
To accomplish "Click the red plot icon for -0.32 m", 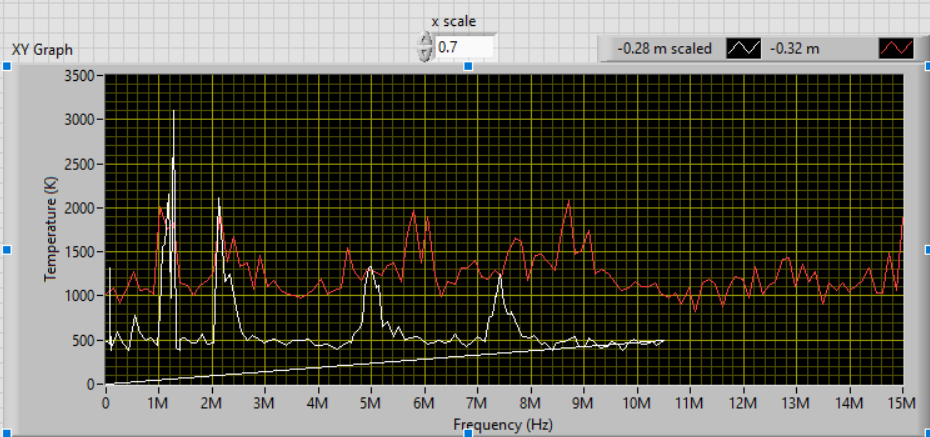I will [x=895, y=48].
